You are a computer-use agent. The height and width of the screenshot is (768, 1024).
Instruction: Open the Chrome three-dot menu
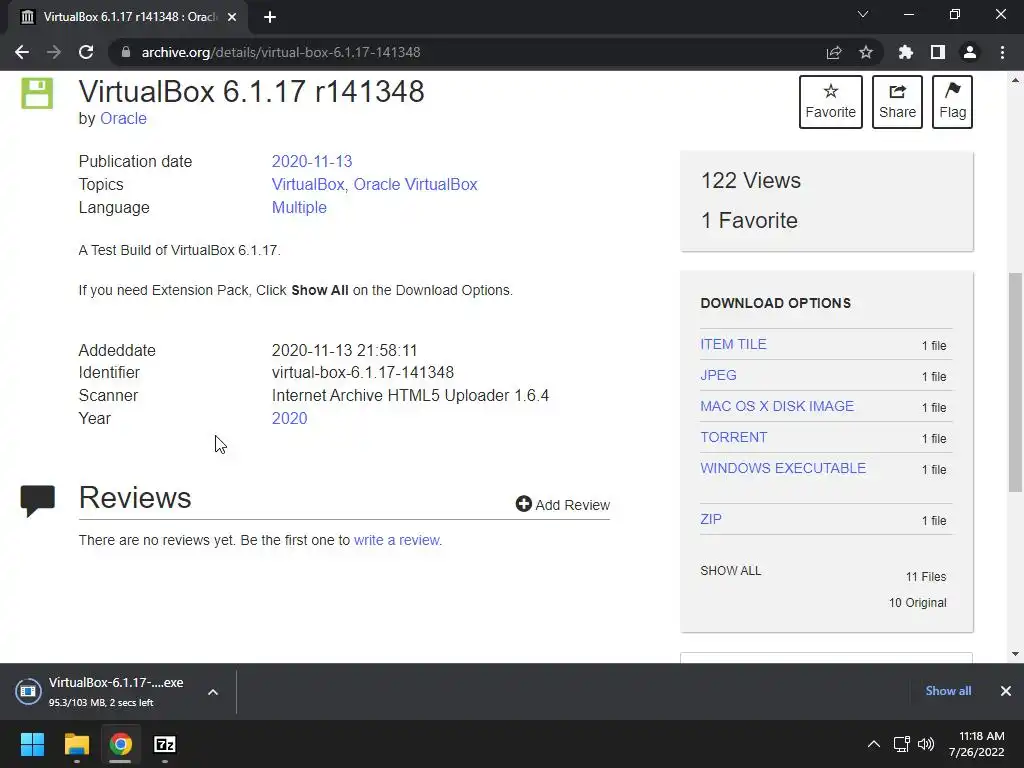click(x=1002, y=52)
